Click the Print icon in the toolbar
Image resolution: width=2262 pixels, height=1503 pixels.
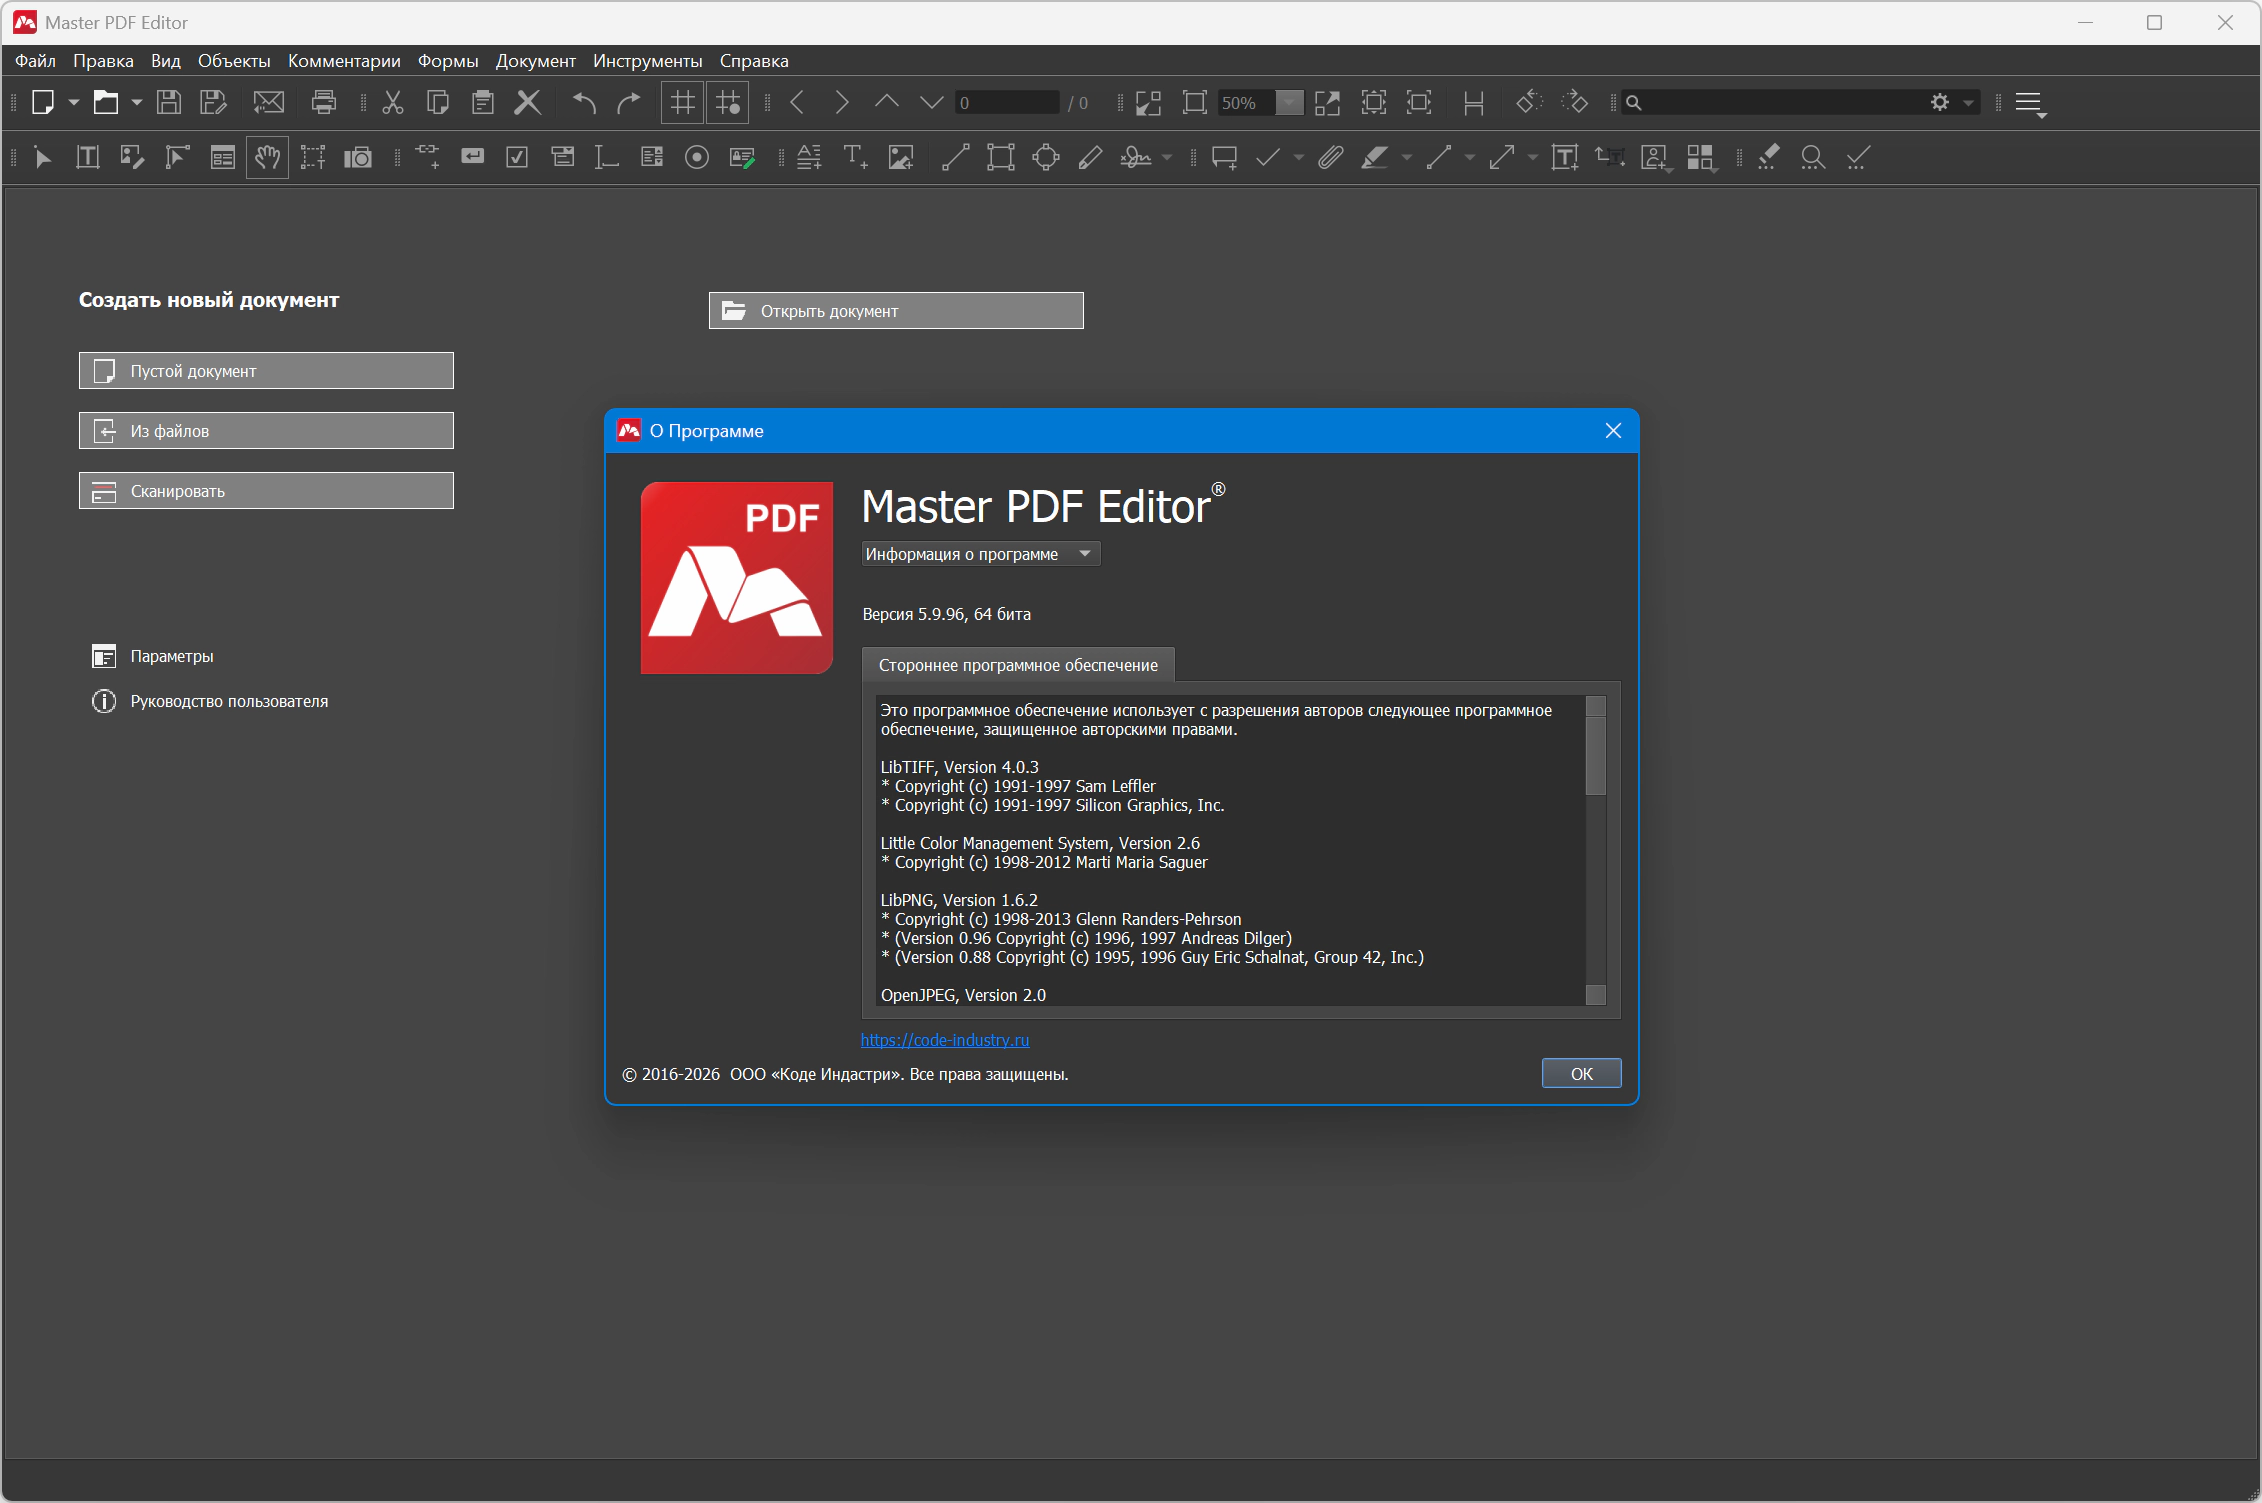[324, 102]
